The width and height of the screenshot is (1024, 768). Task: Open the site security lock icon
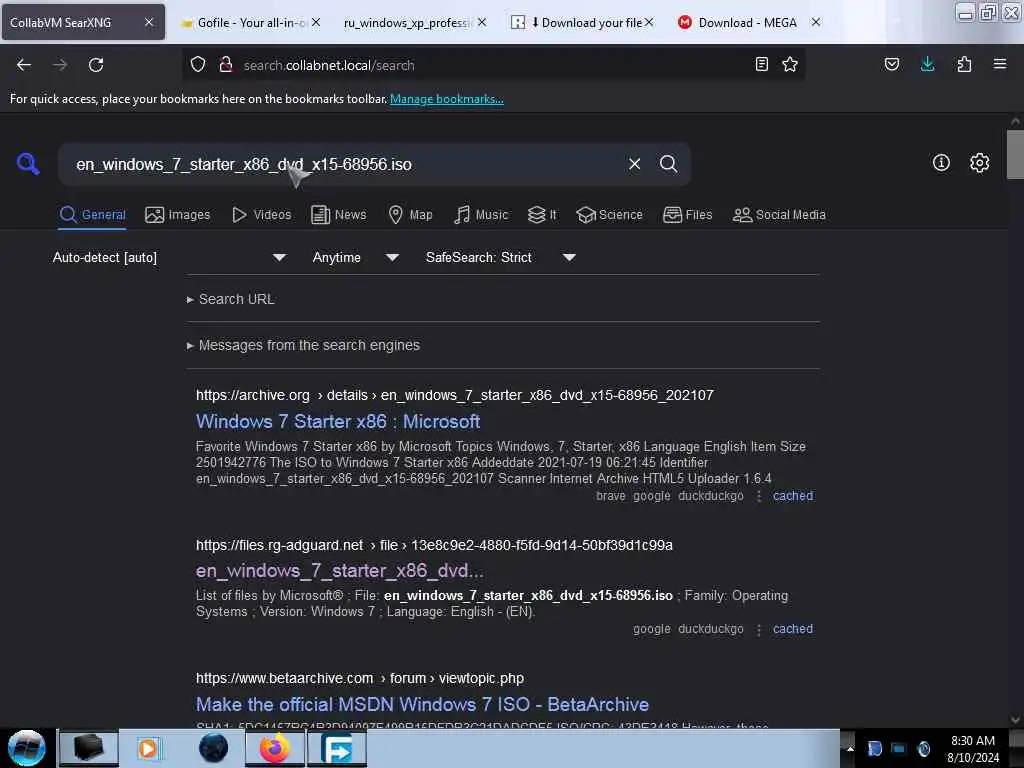click(x=226, y=65)
